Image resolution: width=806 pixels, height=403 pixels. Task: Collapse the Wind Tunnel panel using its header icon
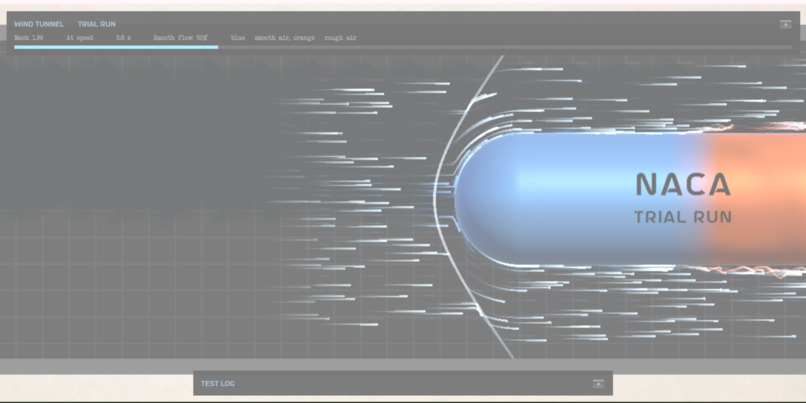click(x=785, y=24)
